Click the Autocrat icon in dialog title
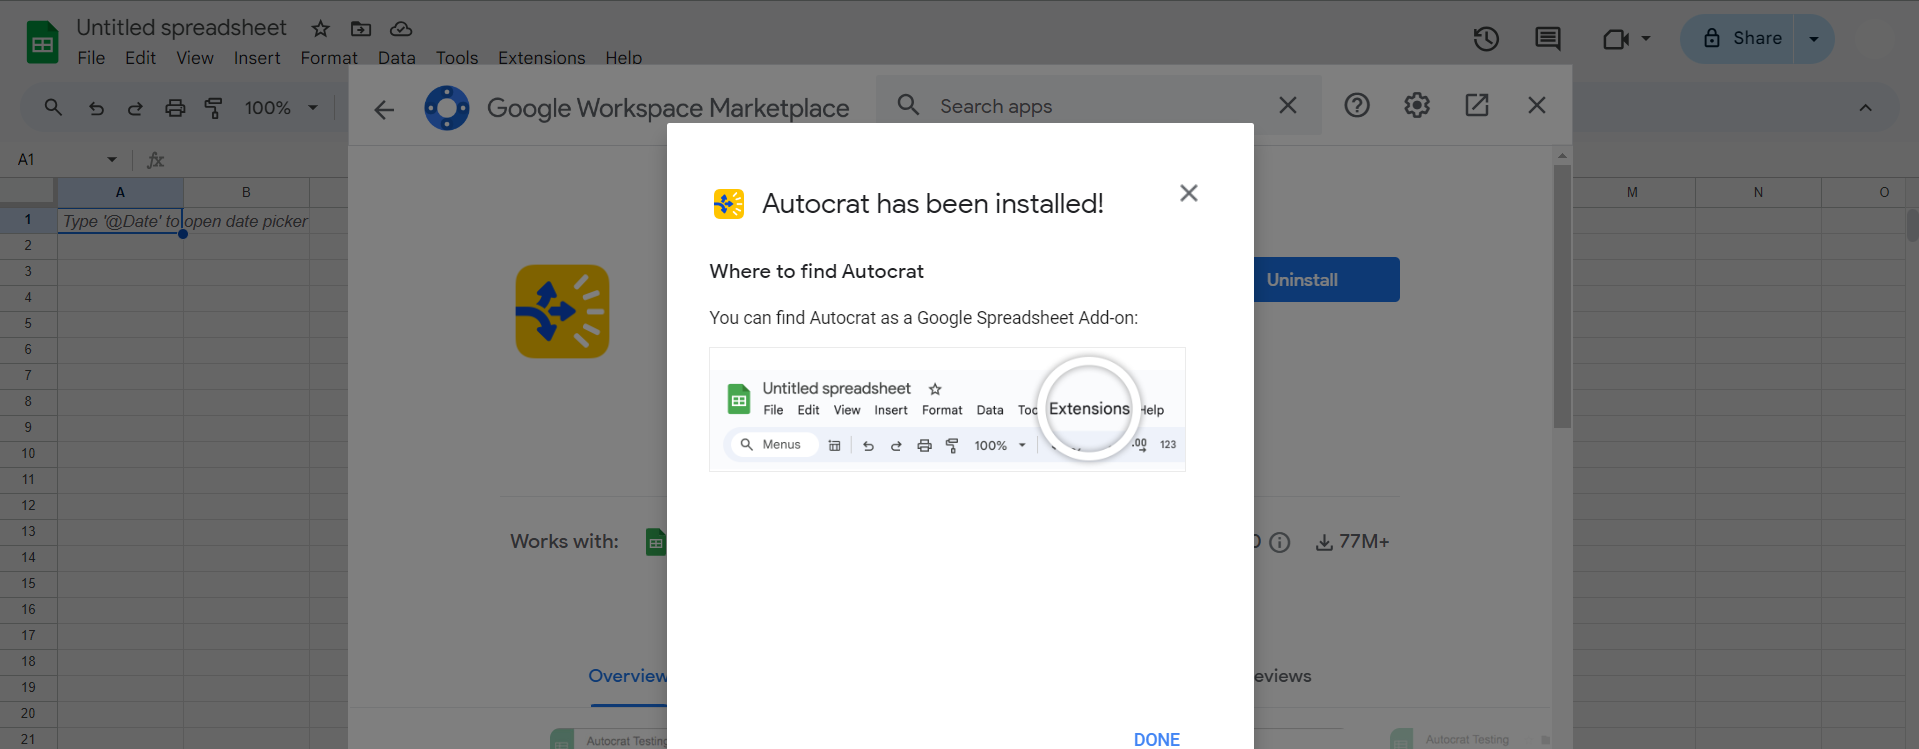This screenshot has height=749, width=1919. coord(728,204)
